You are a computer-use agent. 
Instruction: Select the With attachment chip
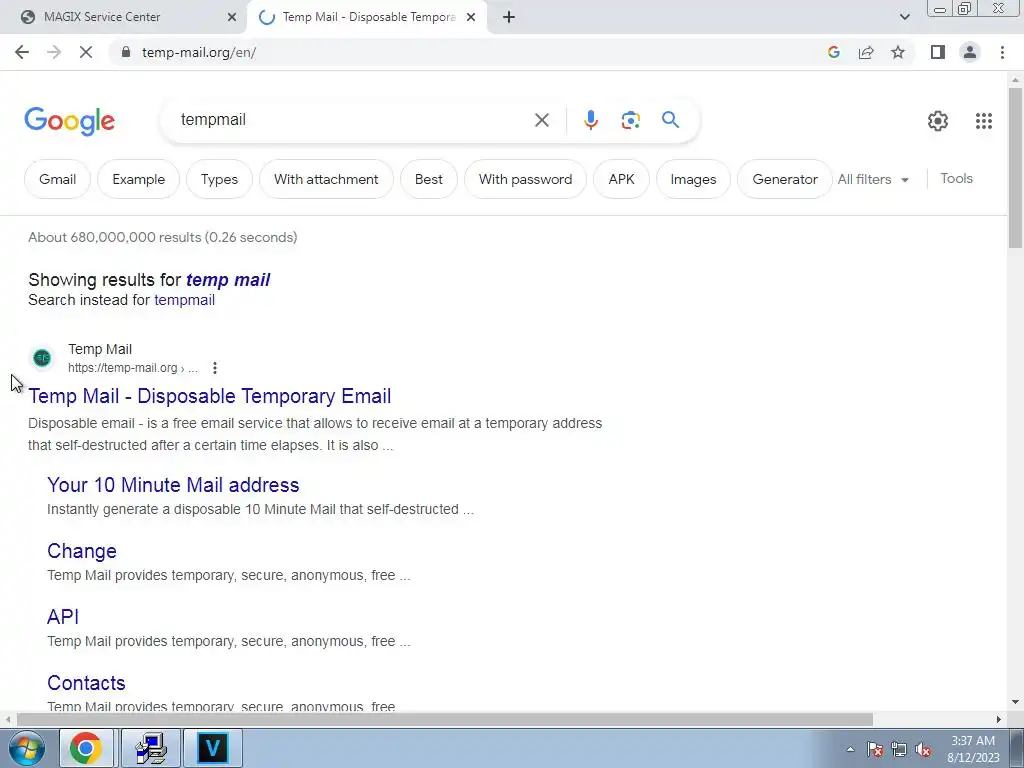click(327, 179)
